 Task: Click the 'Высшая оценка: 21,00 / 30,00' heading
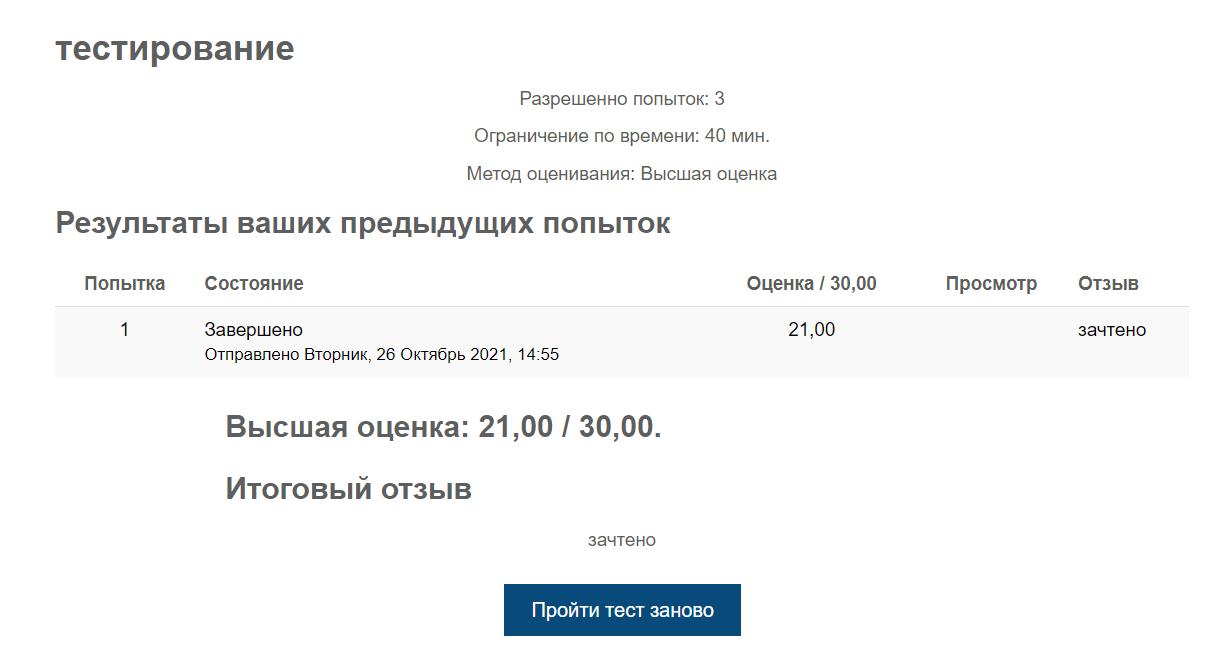tap(443, 427)
